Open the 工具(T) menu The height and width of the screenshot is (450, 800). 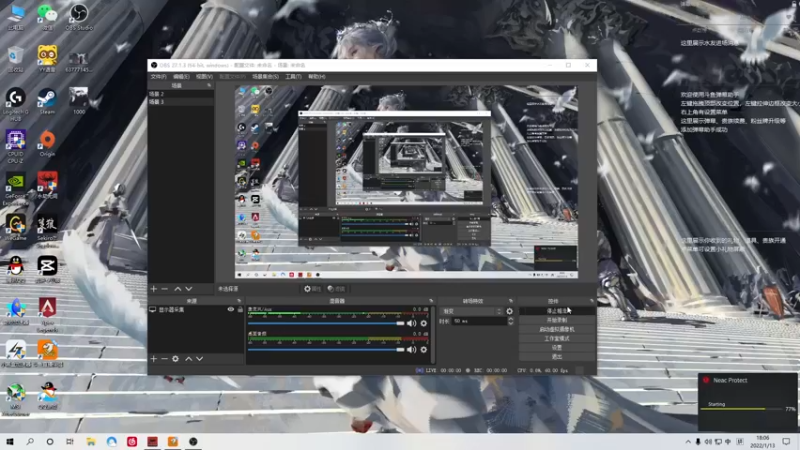(x=293, y=77)
